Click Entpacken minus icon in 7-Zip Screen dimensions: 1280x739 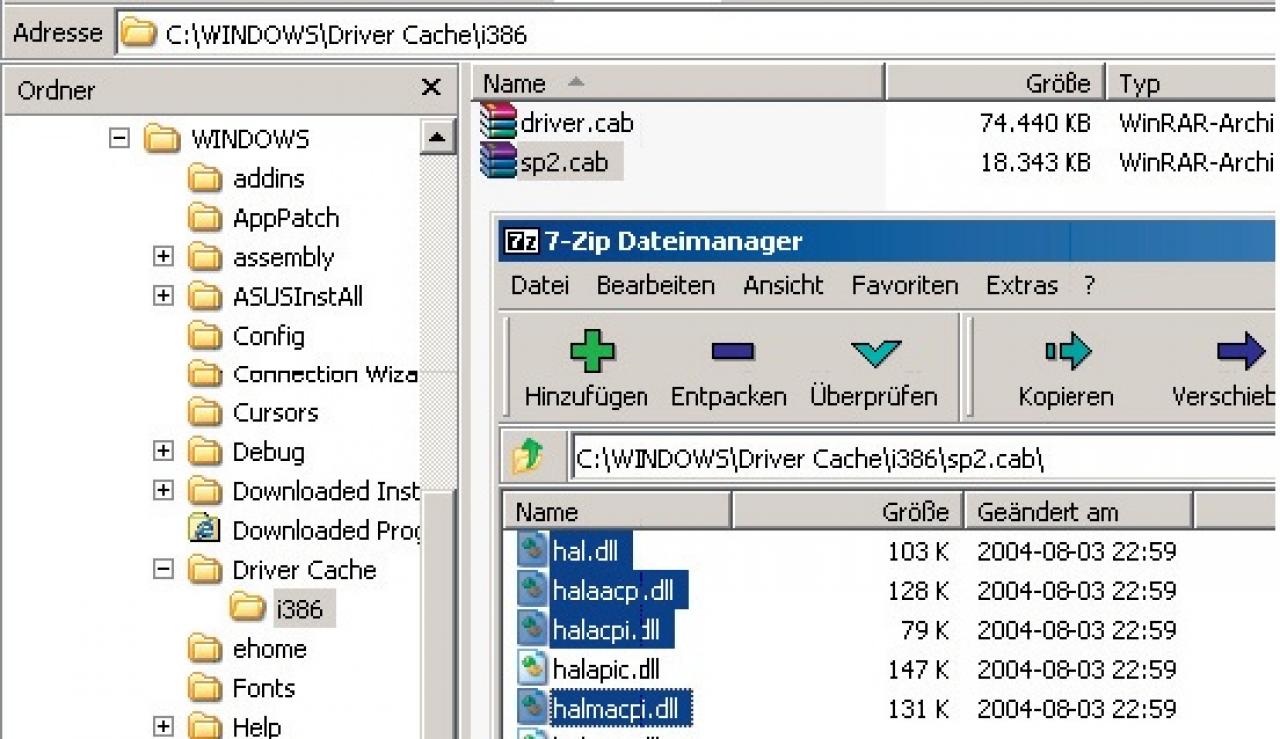pos(732,352)
